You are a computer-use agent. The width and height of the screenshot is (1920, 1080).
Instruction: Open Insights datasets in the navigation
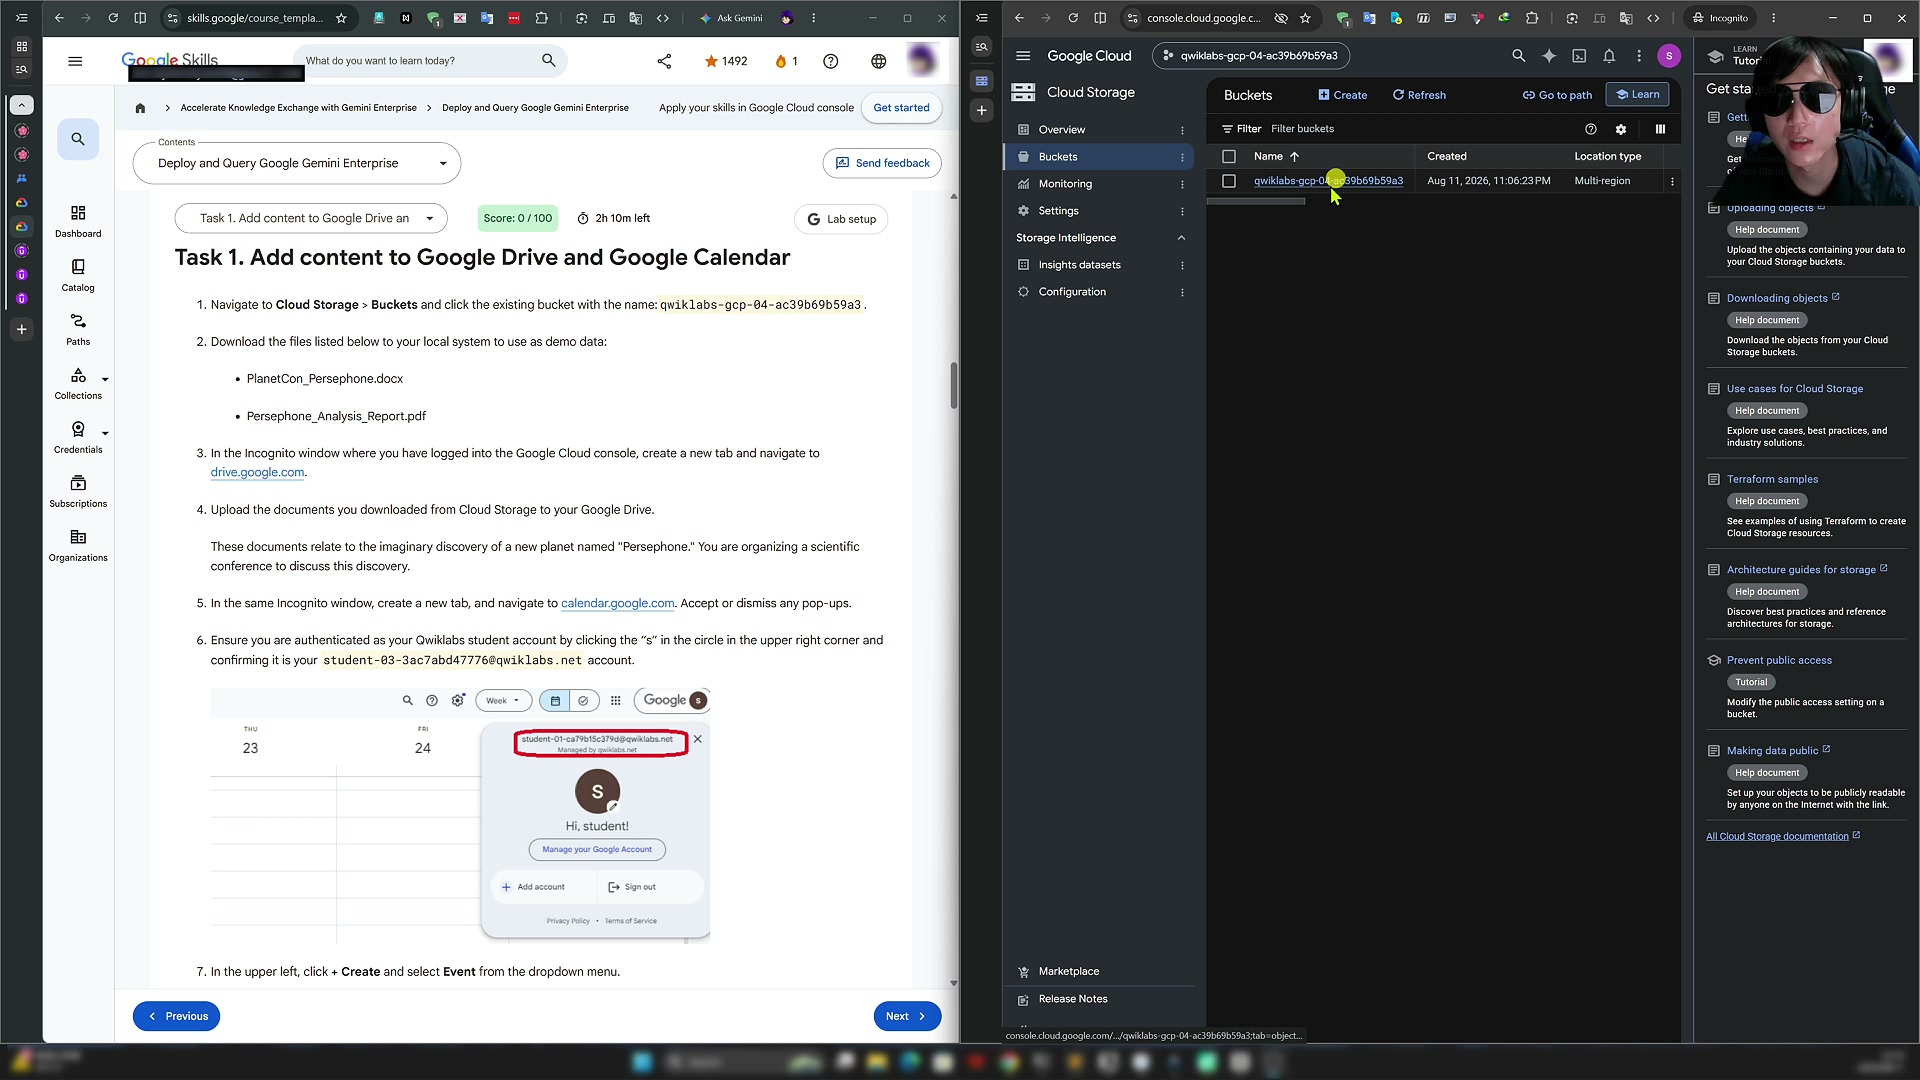1079,265
